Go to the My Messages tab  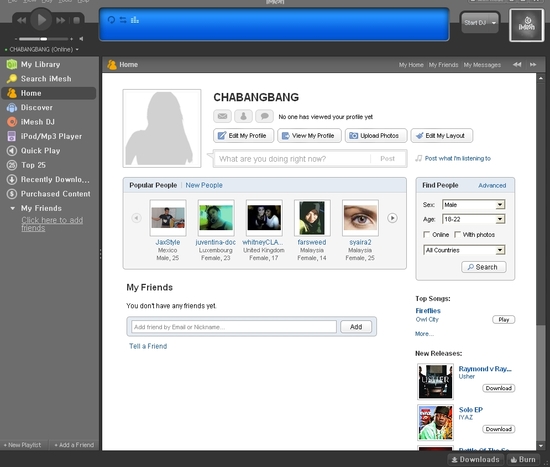click(x=482, y=65)
